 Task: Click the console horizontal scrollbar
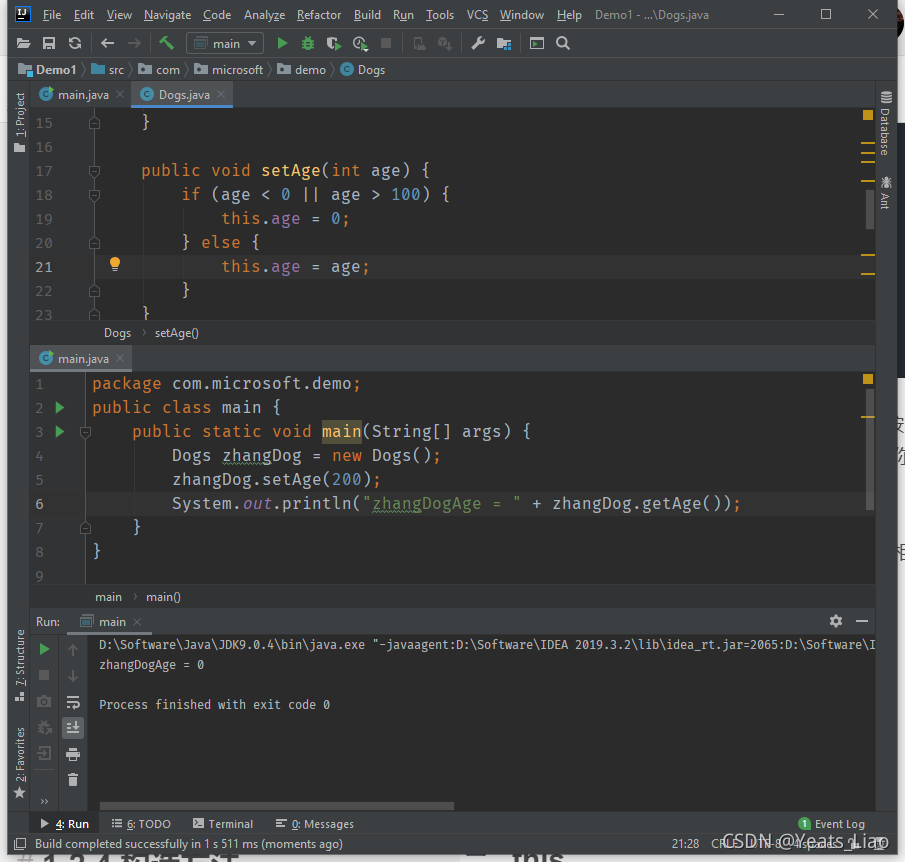[x=276, y=805]
